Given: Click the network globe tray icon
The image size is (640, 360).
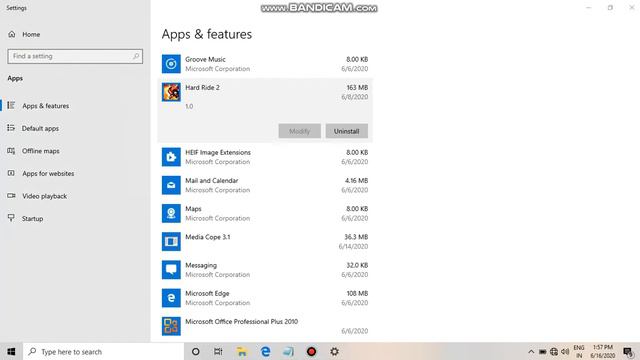Looking at the screenshot, I should tap(554, 351).
